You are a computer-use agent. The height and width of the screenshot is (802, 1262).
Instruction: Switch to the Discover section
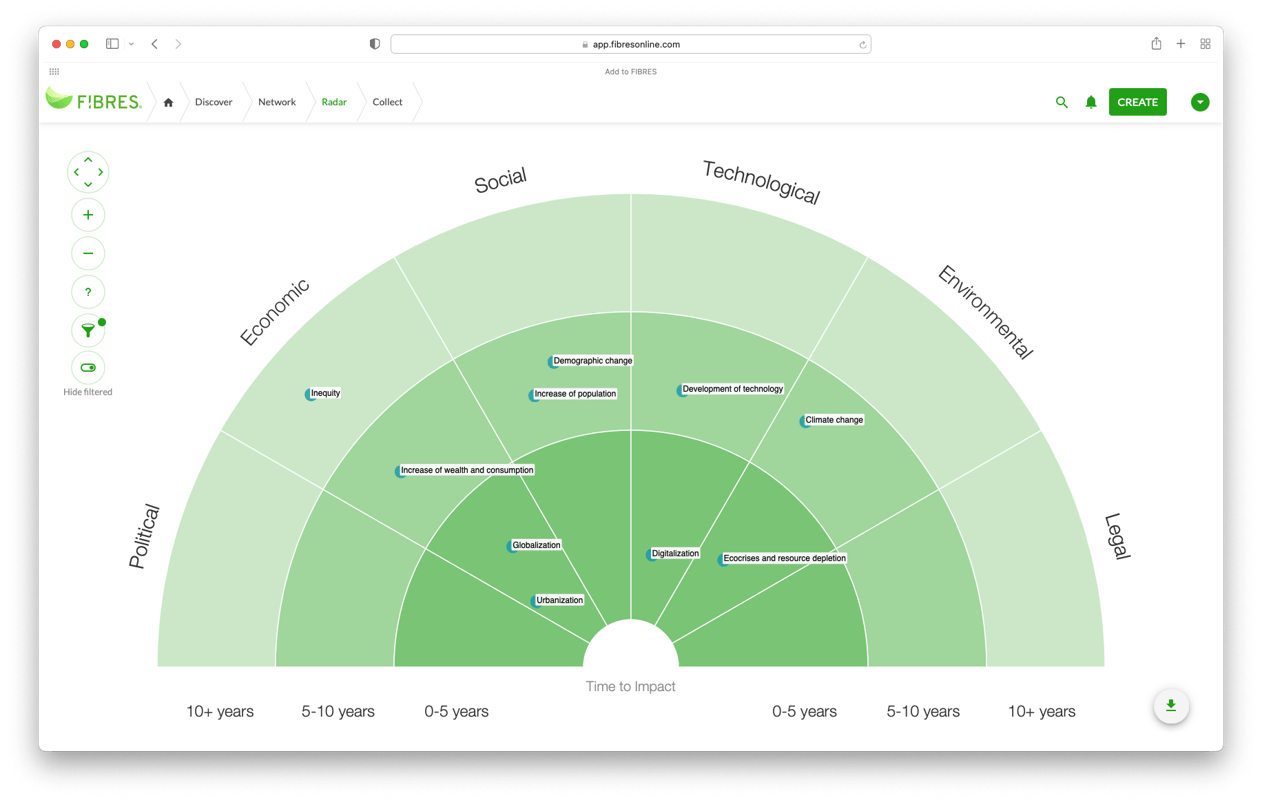click(x=214, y=102)
